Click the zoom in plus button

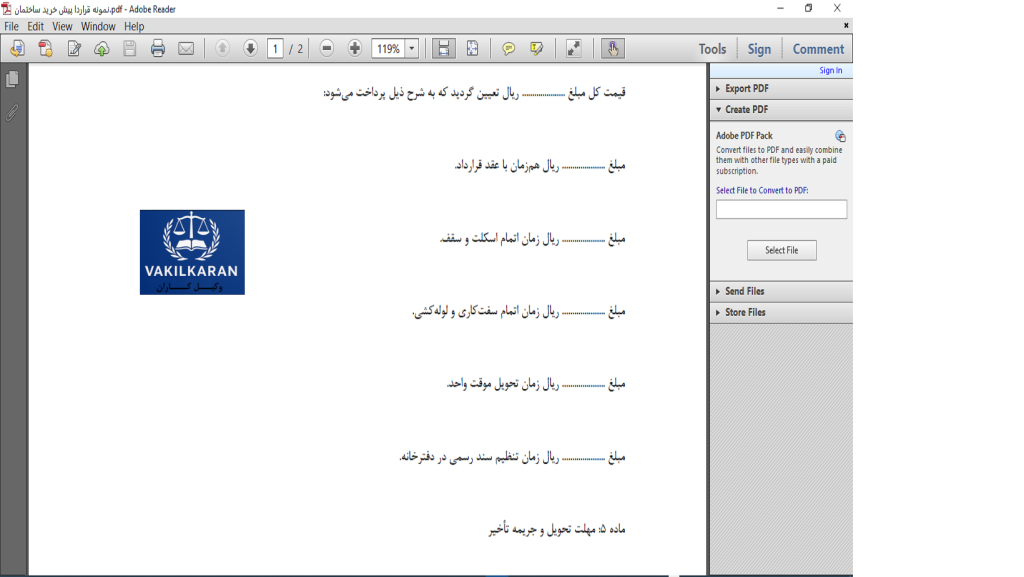355,48
